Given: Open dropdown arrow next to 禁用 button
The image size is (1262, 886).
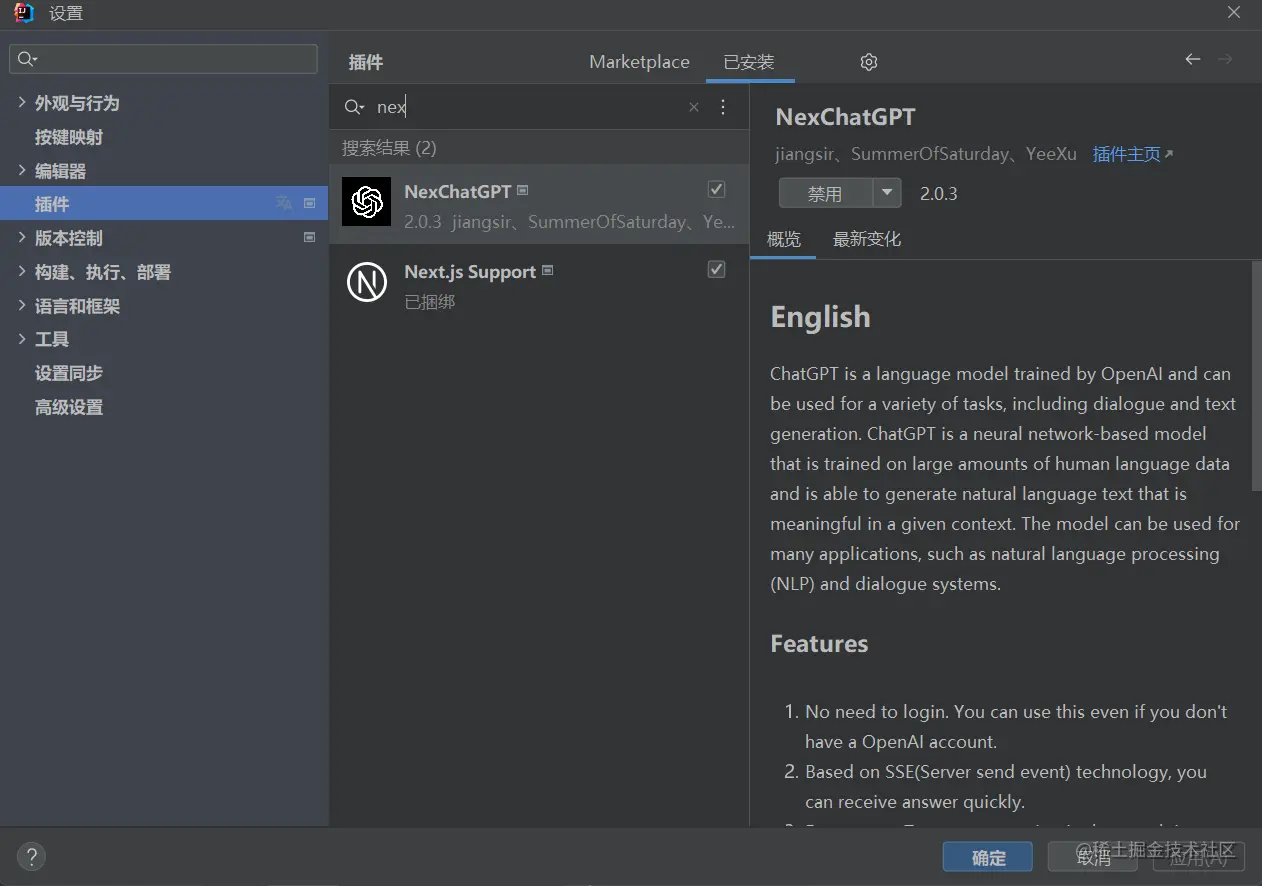Looking at the screenshot, I should [887, 193].
